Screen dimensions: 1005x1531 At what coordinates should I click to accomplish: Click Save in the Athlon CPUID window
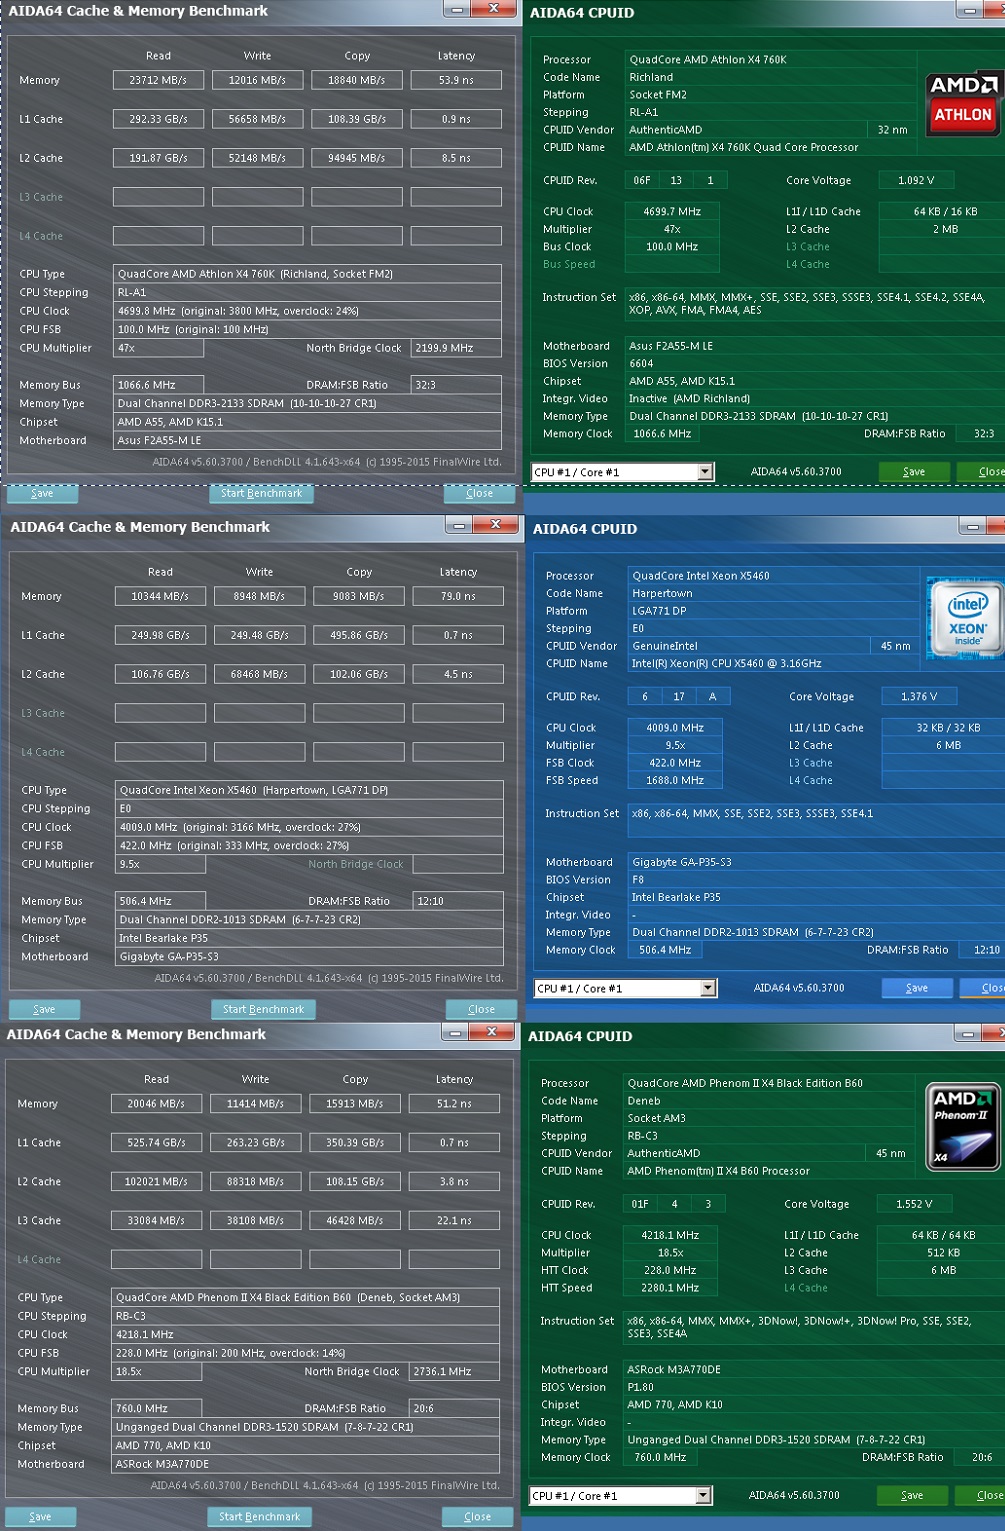(914, 472)
